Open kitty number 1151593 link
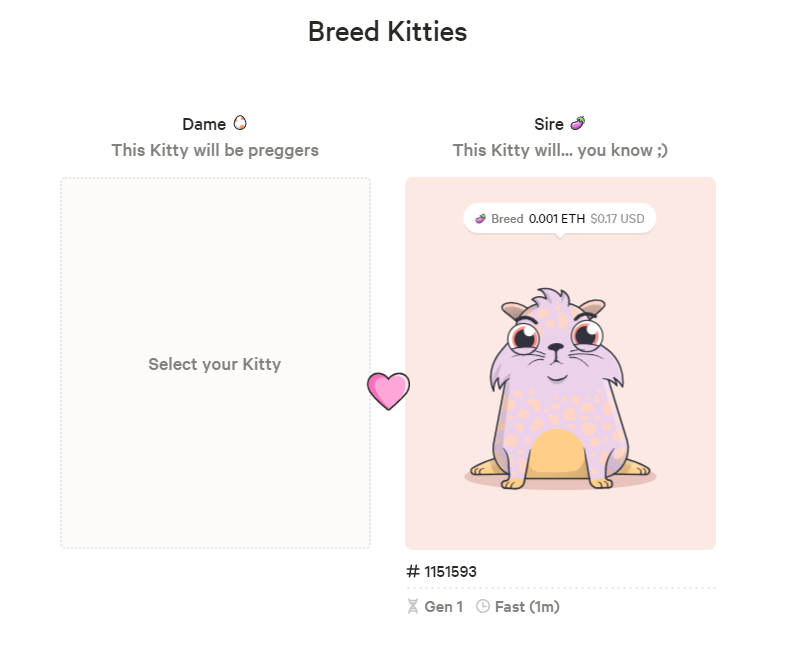The height and width of the screenshot is (672, 789). point(450,571)
